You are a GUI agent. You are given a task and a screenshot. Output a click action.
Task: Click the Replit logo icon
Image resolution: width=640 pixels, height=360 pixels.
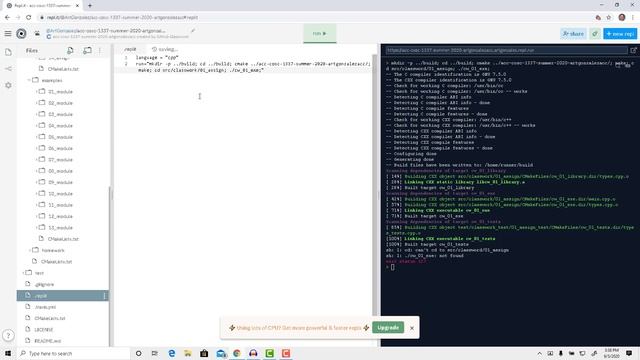click(x=21, y=33)
